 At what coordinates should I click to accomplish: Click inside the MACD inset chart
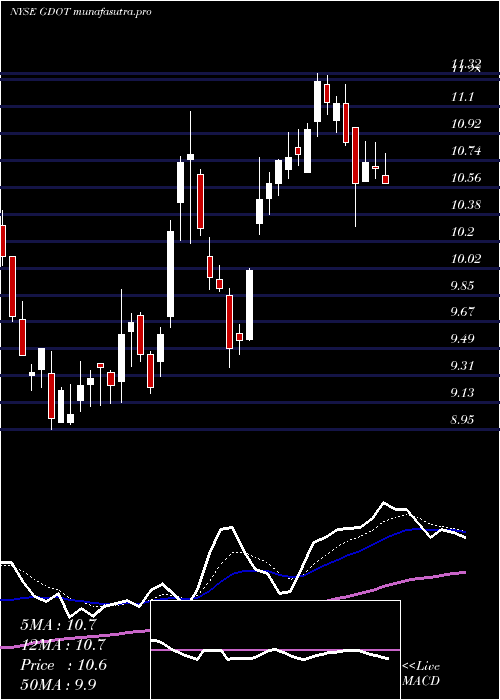point(275,650)
